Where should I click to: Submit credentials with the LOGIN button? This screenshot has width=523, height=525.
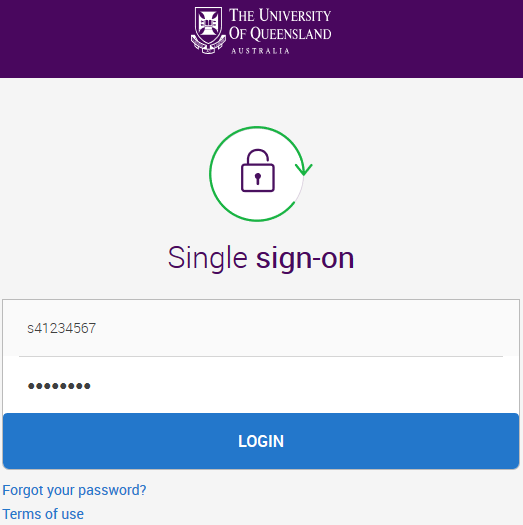coord(261,441)
